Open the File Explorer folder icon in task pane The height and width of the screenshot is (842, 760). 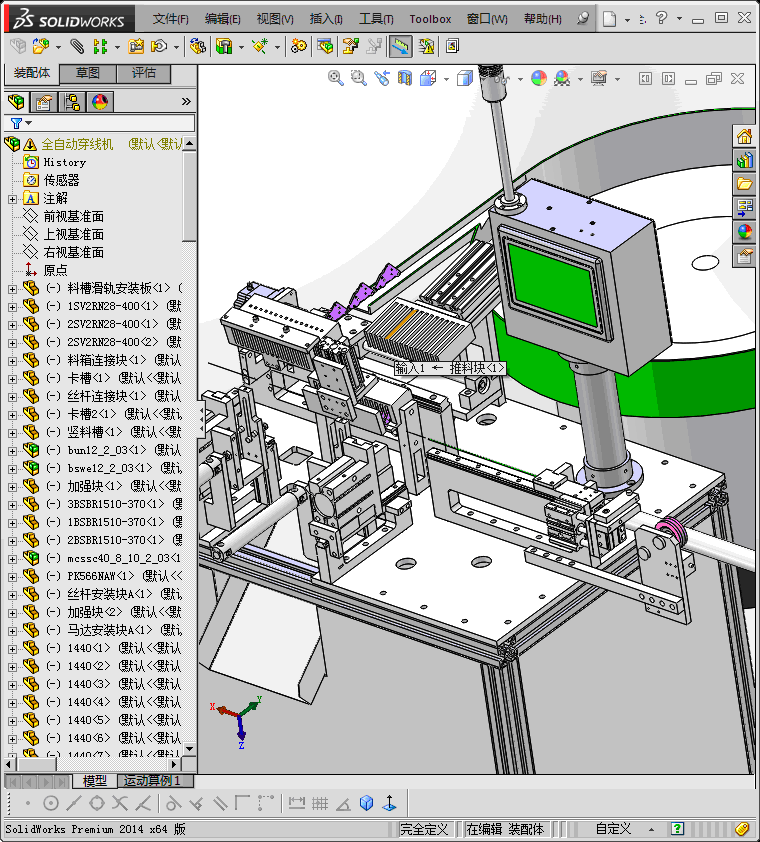pyautogui.click(x=744, y=184)
